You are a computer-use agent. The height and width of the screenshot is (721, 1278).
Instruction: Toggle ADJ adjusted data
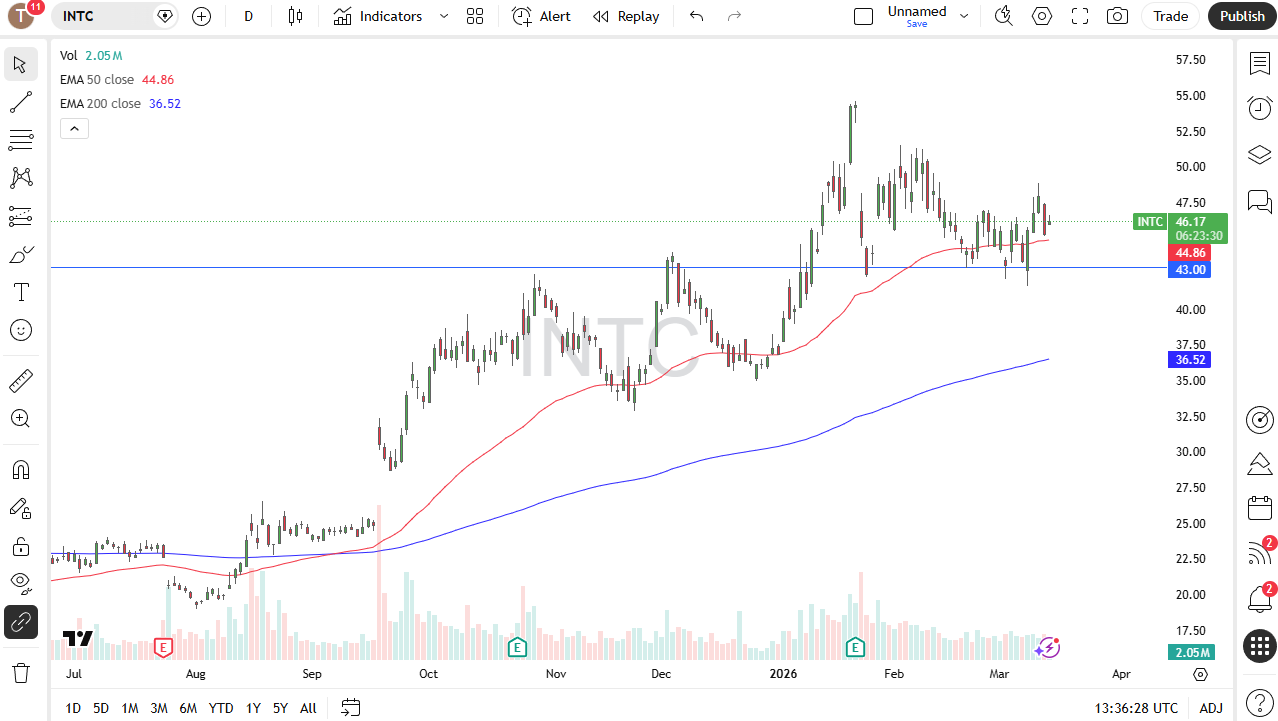tap(1211, 708)
